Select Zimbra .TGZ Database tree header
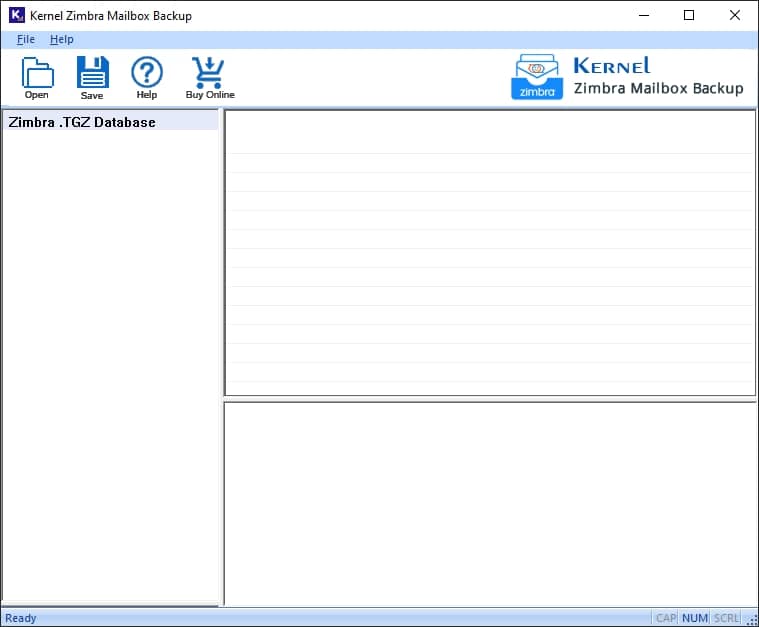 [x=110, y=122]
